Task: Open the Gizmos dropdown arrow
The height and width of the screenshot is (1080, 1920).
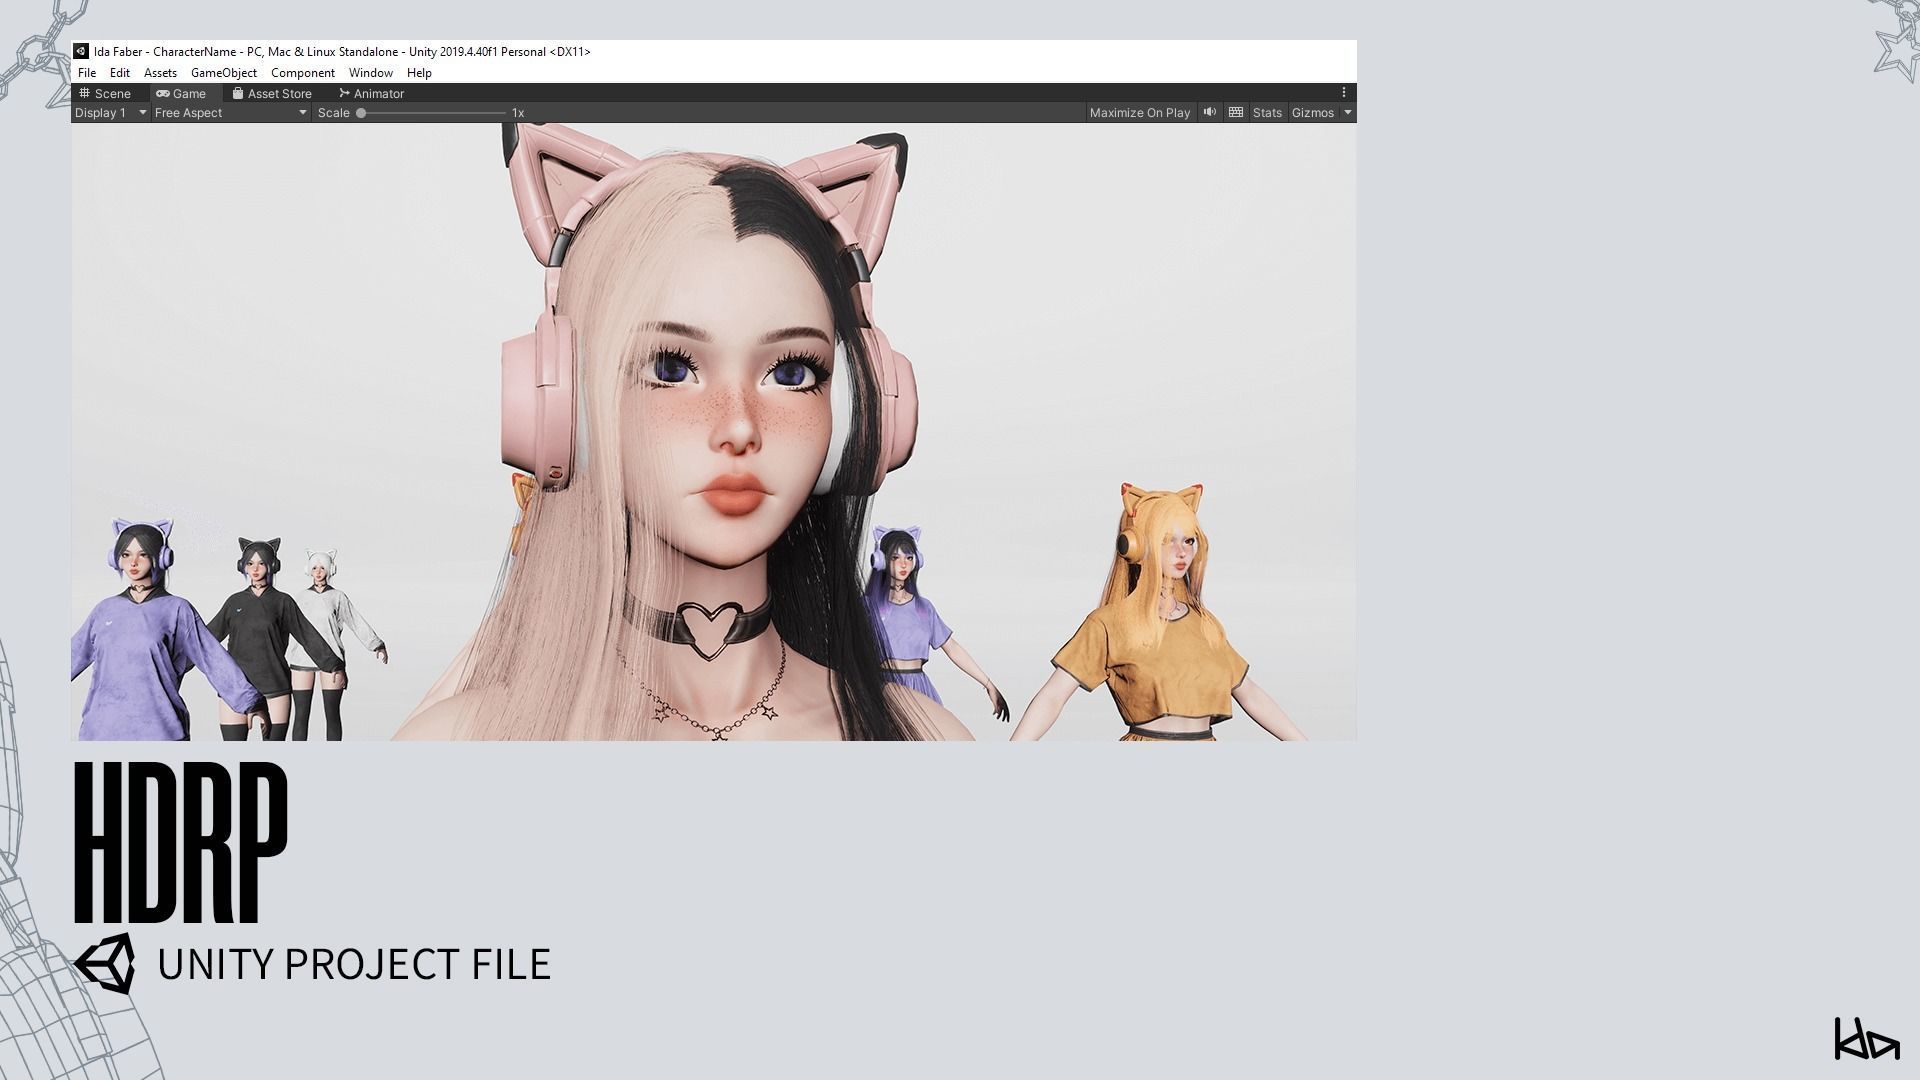Action: coord(1348,113)
